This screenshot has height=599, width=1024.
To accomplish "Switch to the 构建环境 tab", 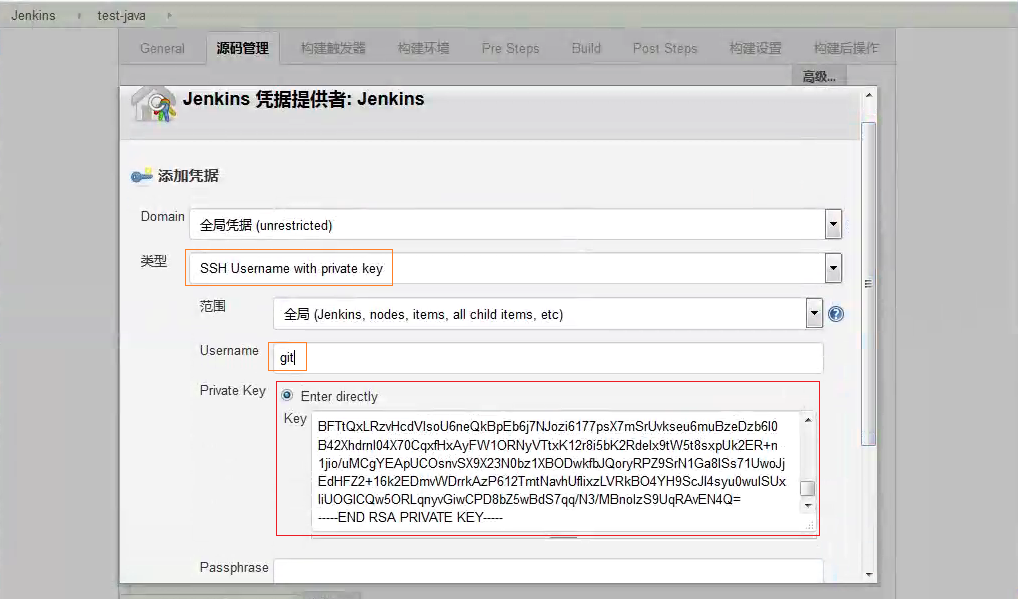I will pyautogui.click(x=423, y=48).
